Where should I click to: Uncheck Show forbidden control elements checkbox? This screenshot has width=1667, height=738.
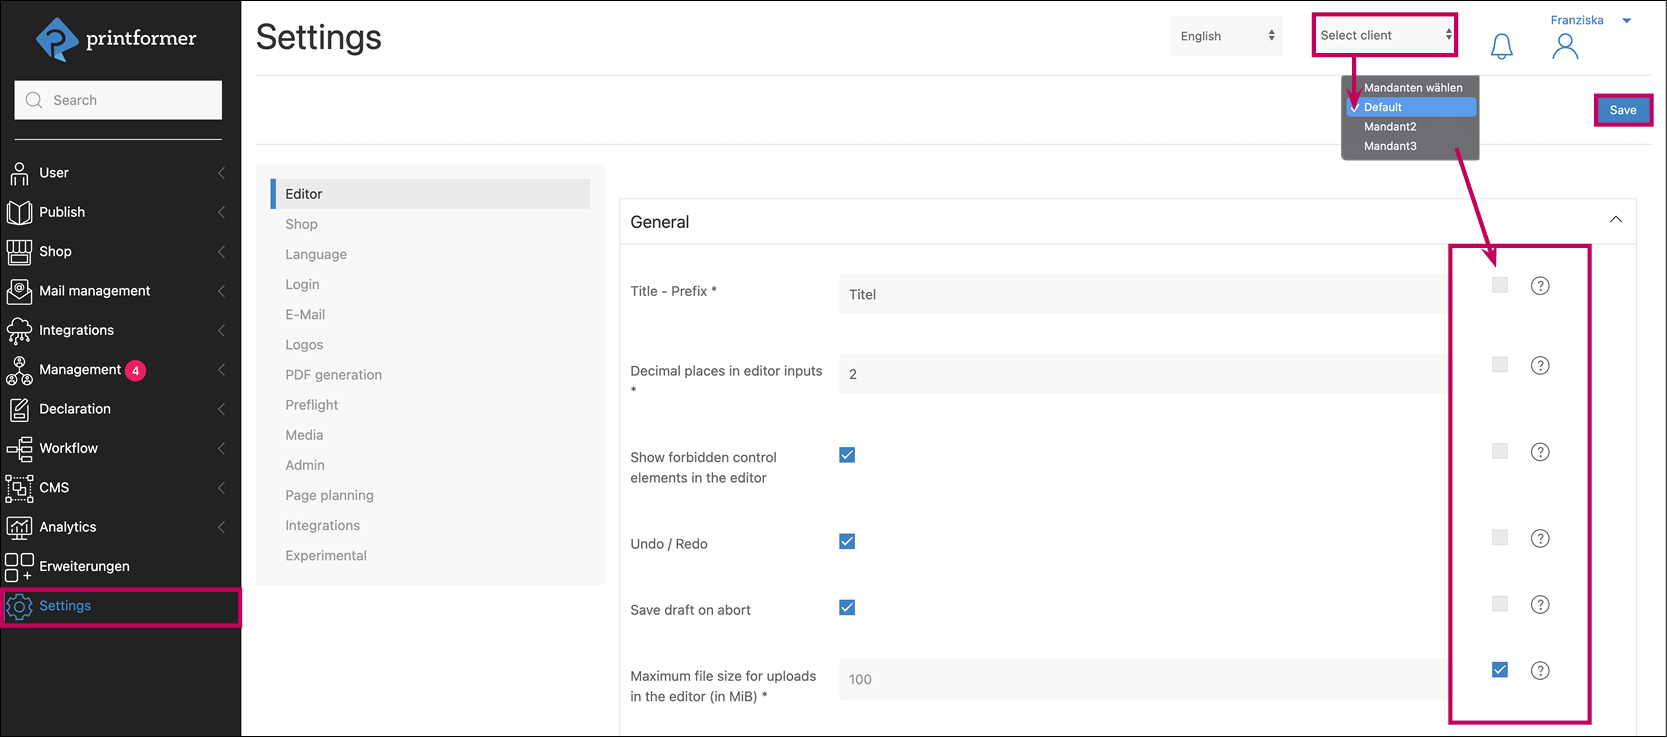pyautogui.click(x=847, y=455)
